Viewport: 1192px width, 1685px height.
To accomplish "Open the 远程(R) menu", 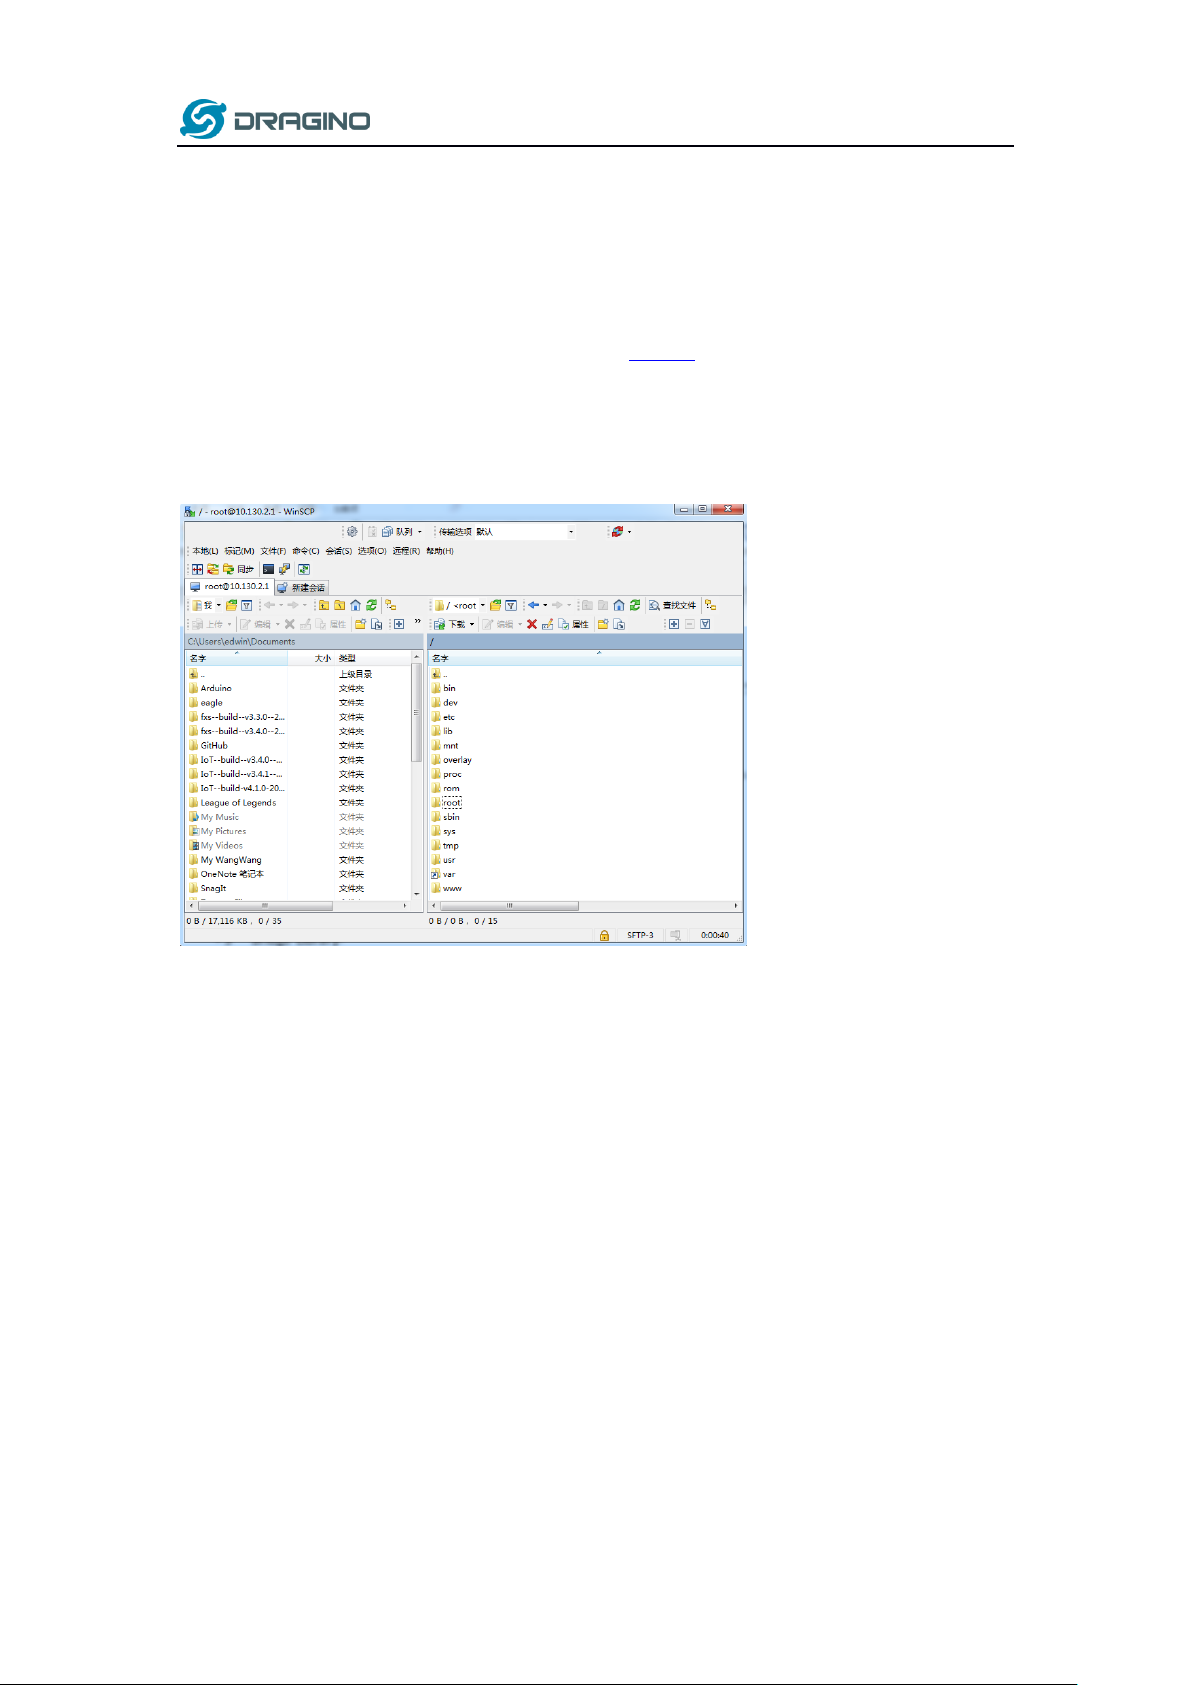I will click(406, 551).
